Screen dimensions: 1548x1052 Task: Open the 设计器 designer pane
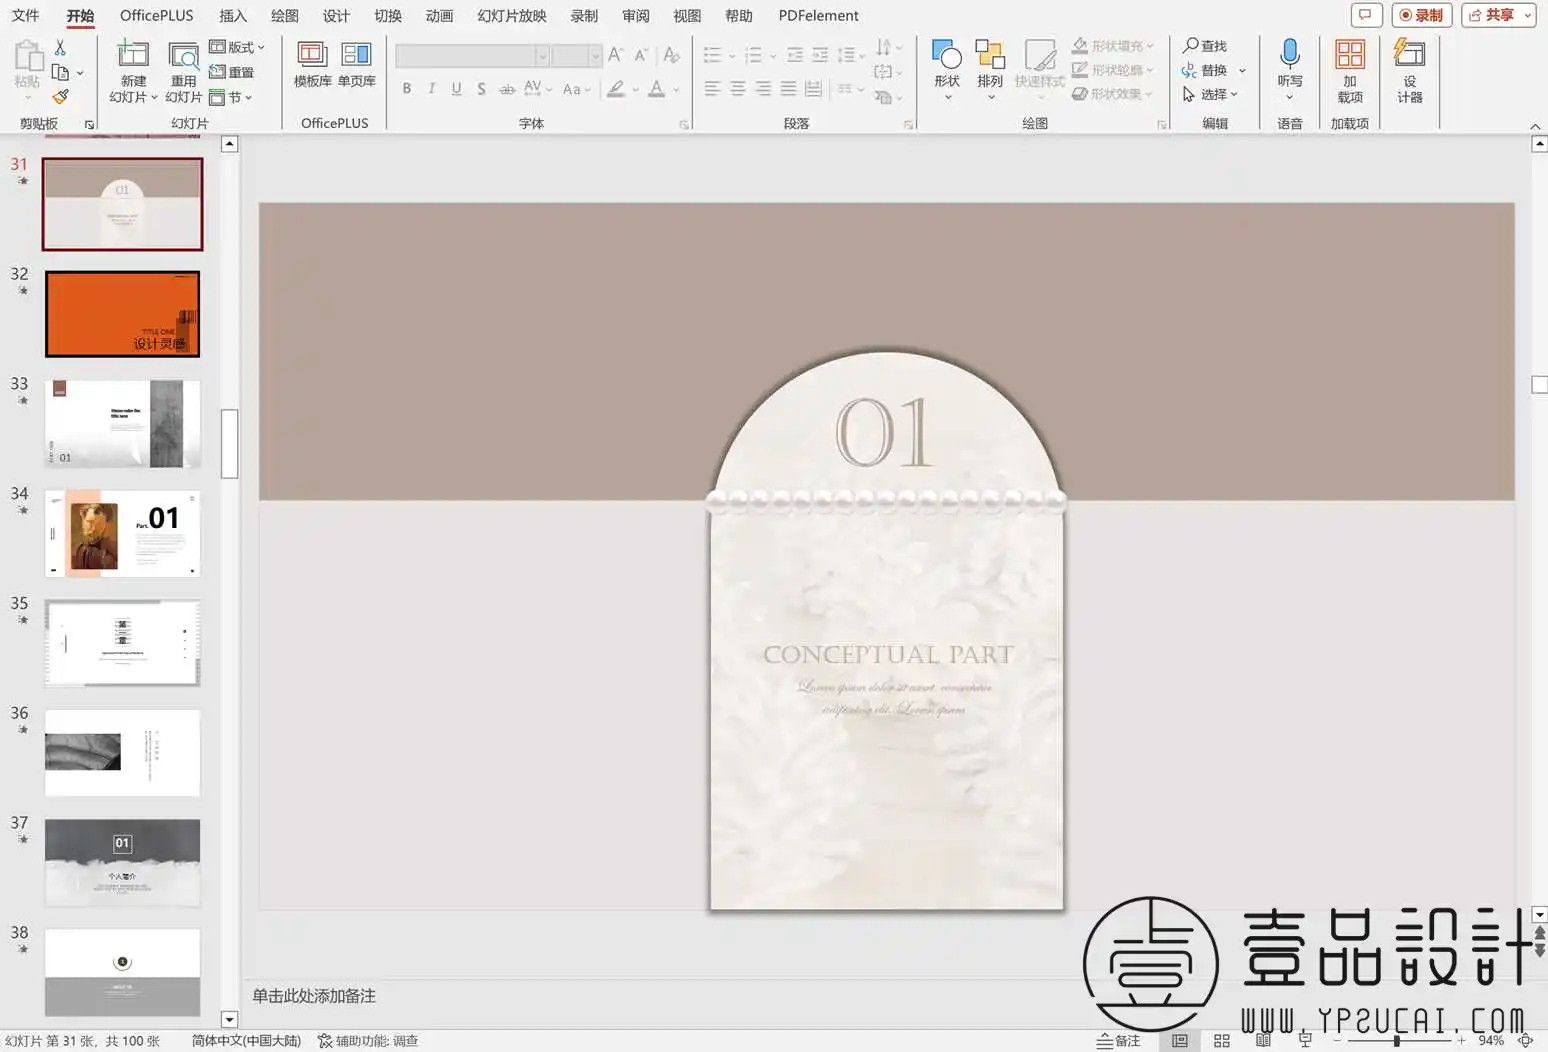coord(1410,72)
